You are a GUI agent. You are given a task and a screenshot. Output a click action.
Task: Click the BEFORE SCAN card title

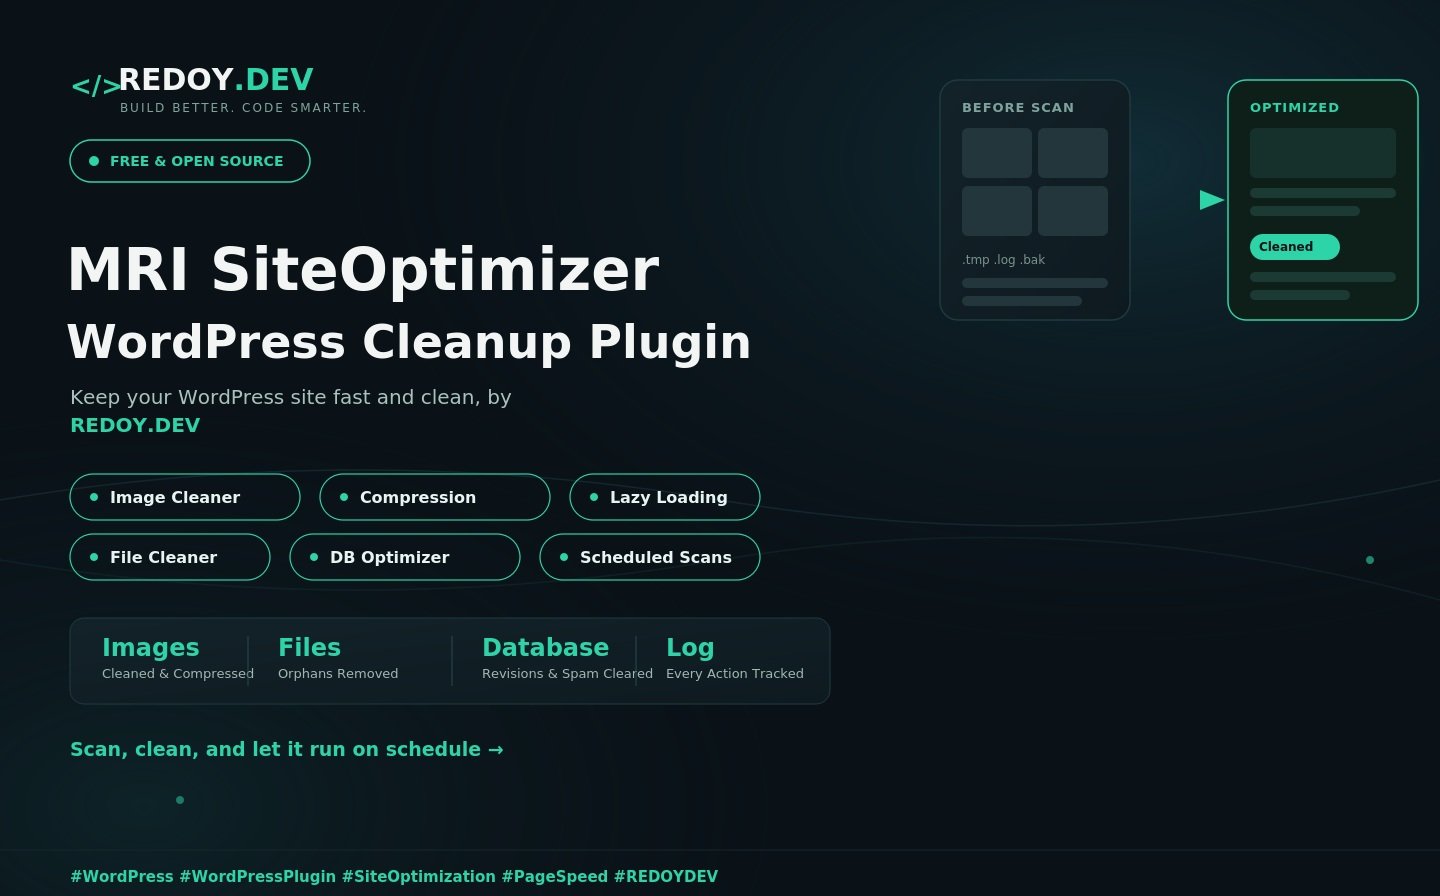[x=1018, y=107]
